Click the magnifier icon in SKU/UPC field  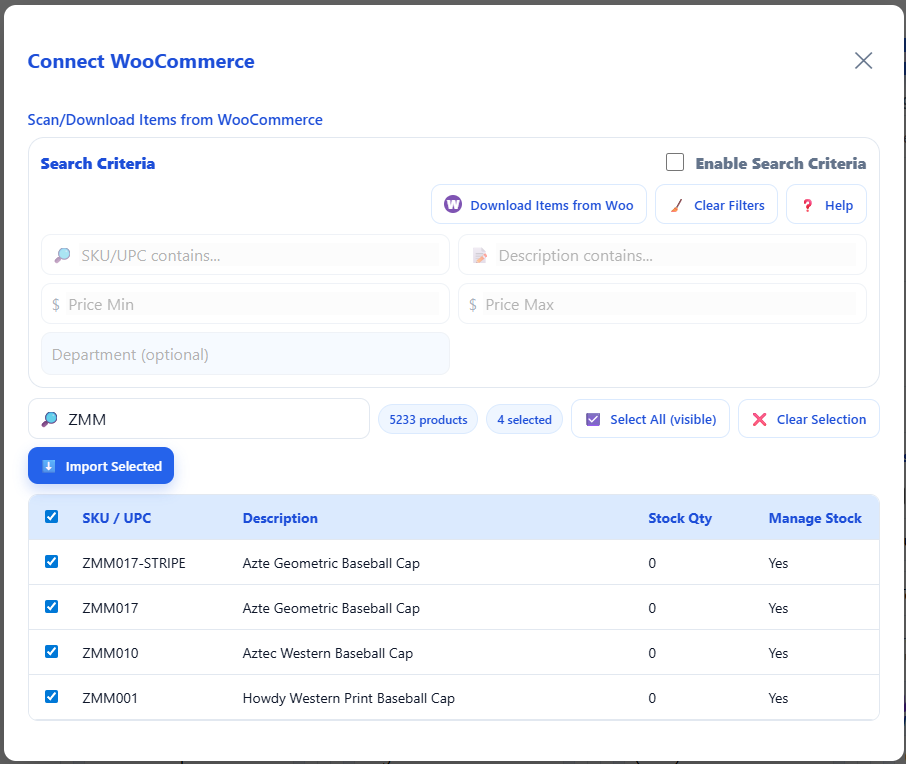pyautogui.click(x=62, y=255)
